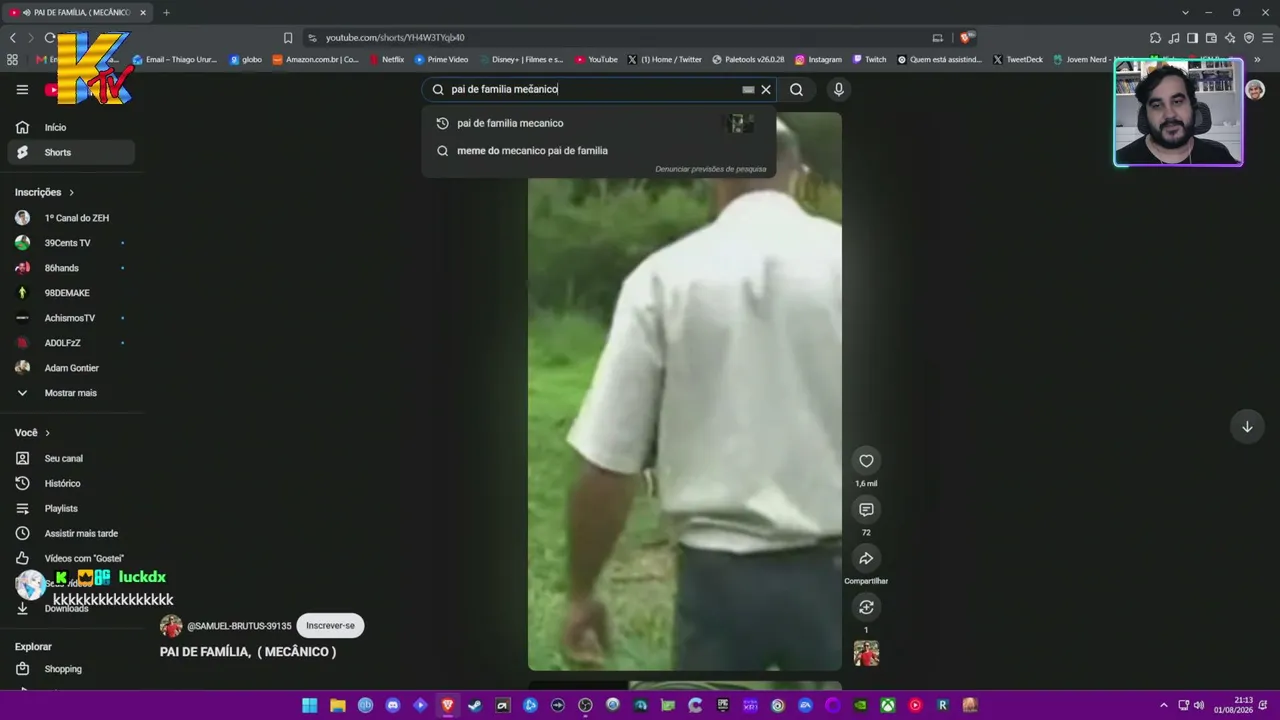Click the YouTube account avatar
This screenshot has height=720, width=1280.
pyautogui.click(x=1255, y=89)
